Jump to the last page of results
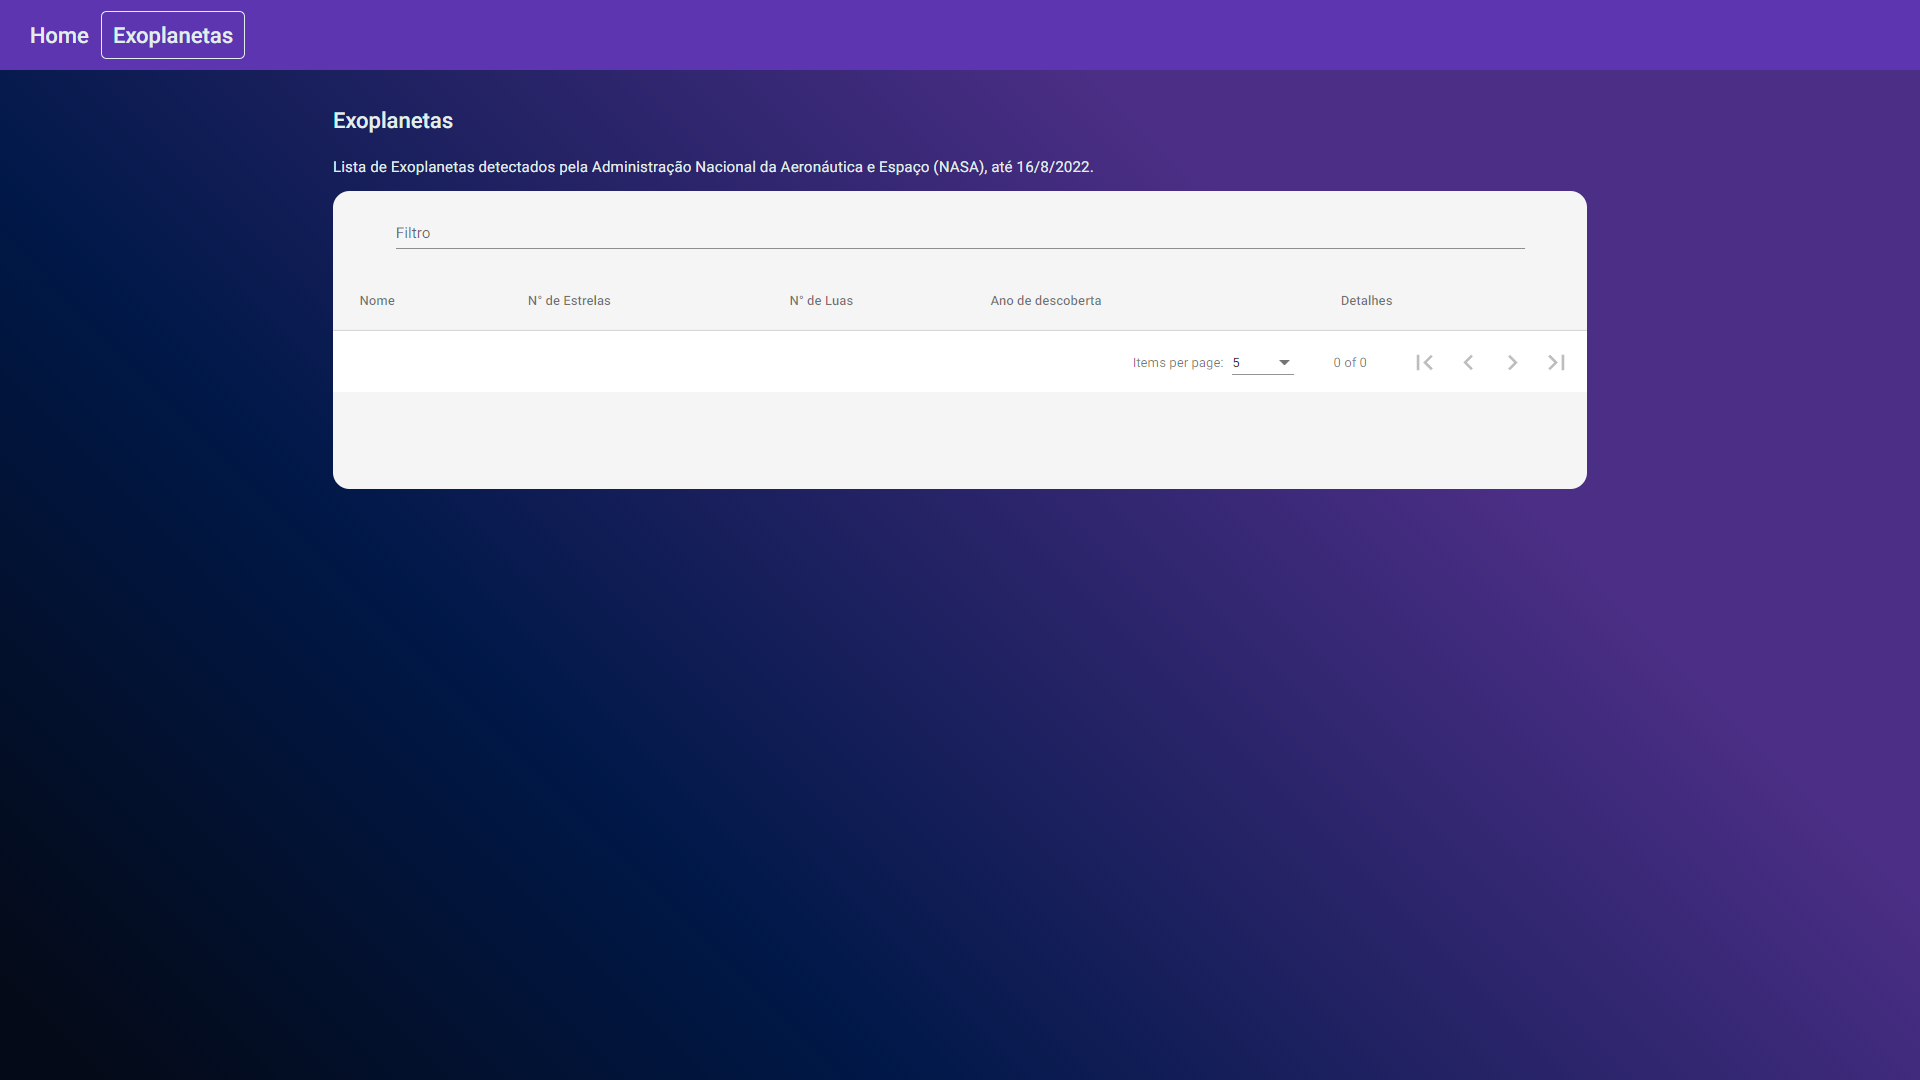Screen dimensions: 1920x1080 tap(1556, 363)
